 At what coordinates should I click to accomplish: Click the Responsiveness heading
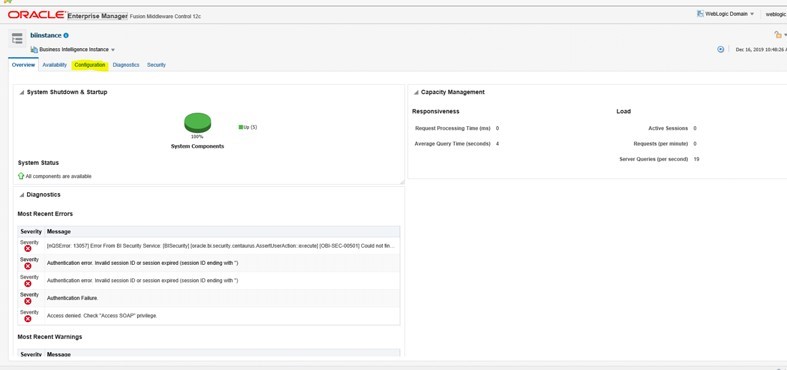tap(436, 111)
